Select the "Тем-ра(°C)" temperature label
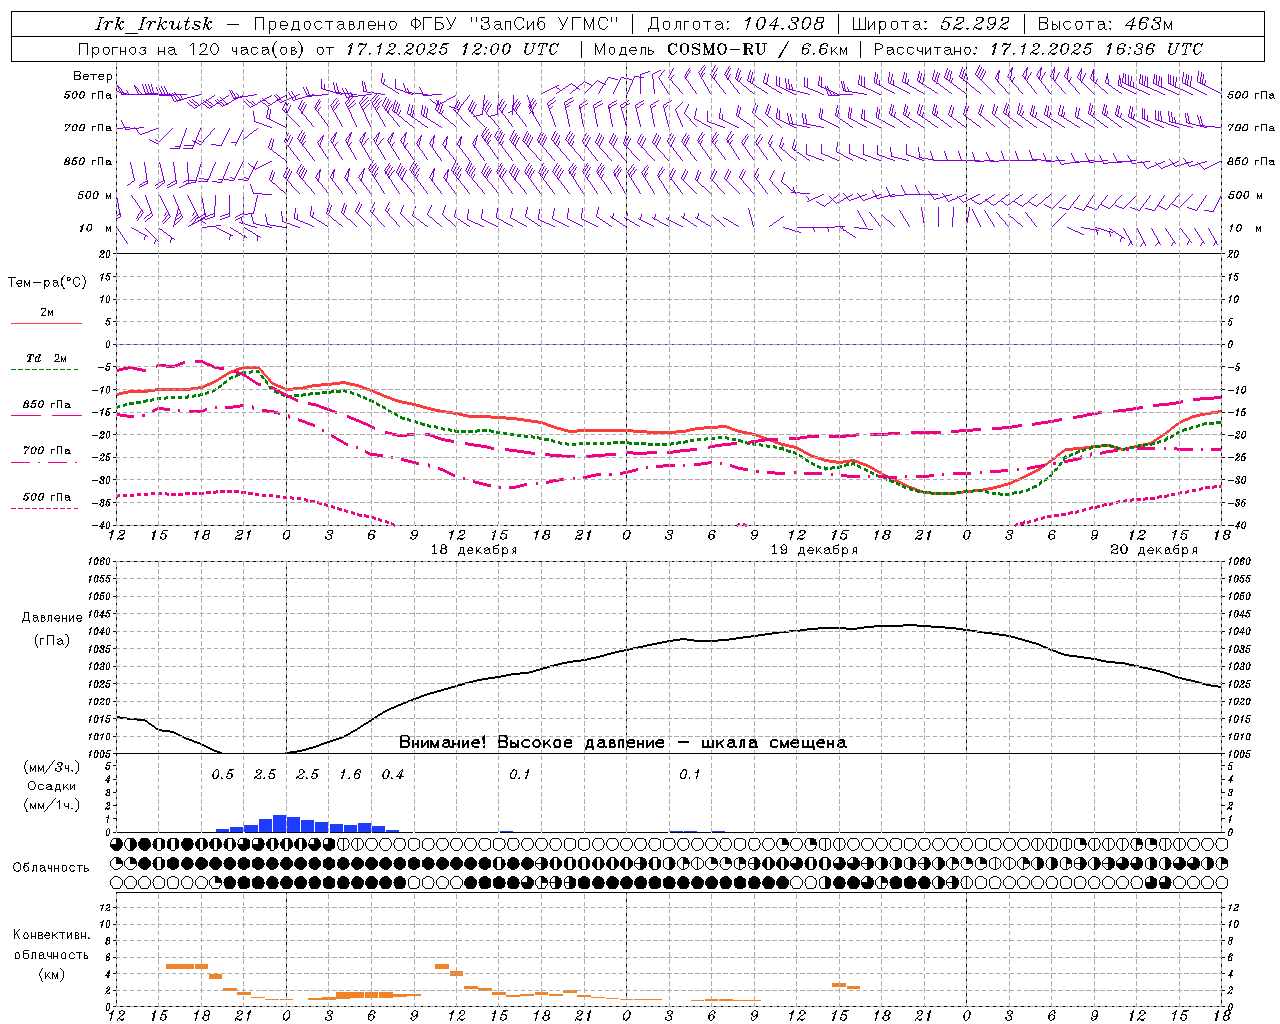Screen dimensions: 1280x1024 [x=47, y=283]
